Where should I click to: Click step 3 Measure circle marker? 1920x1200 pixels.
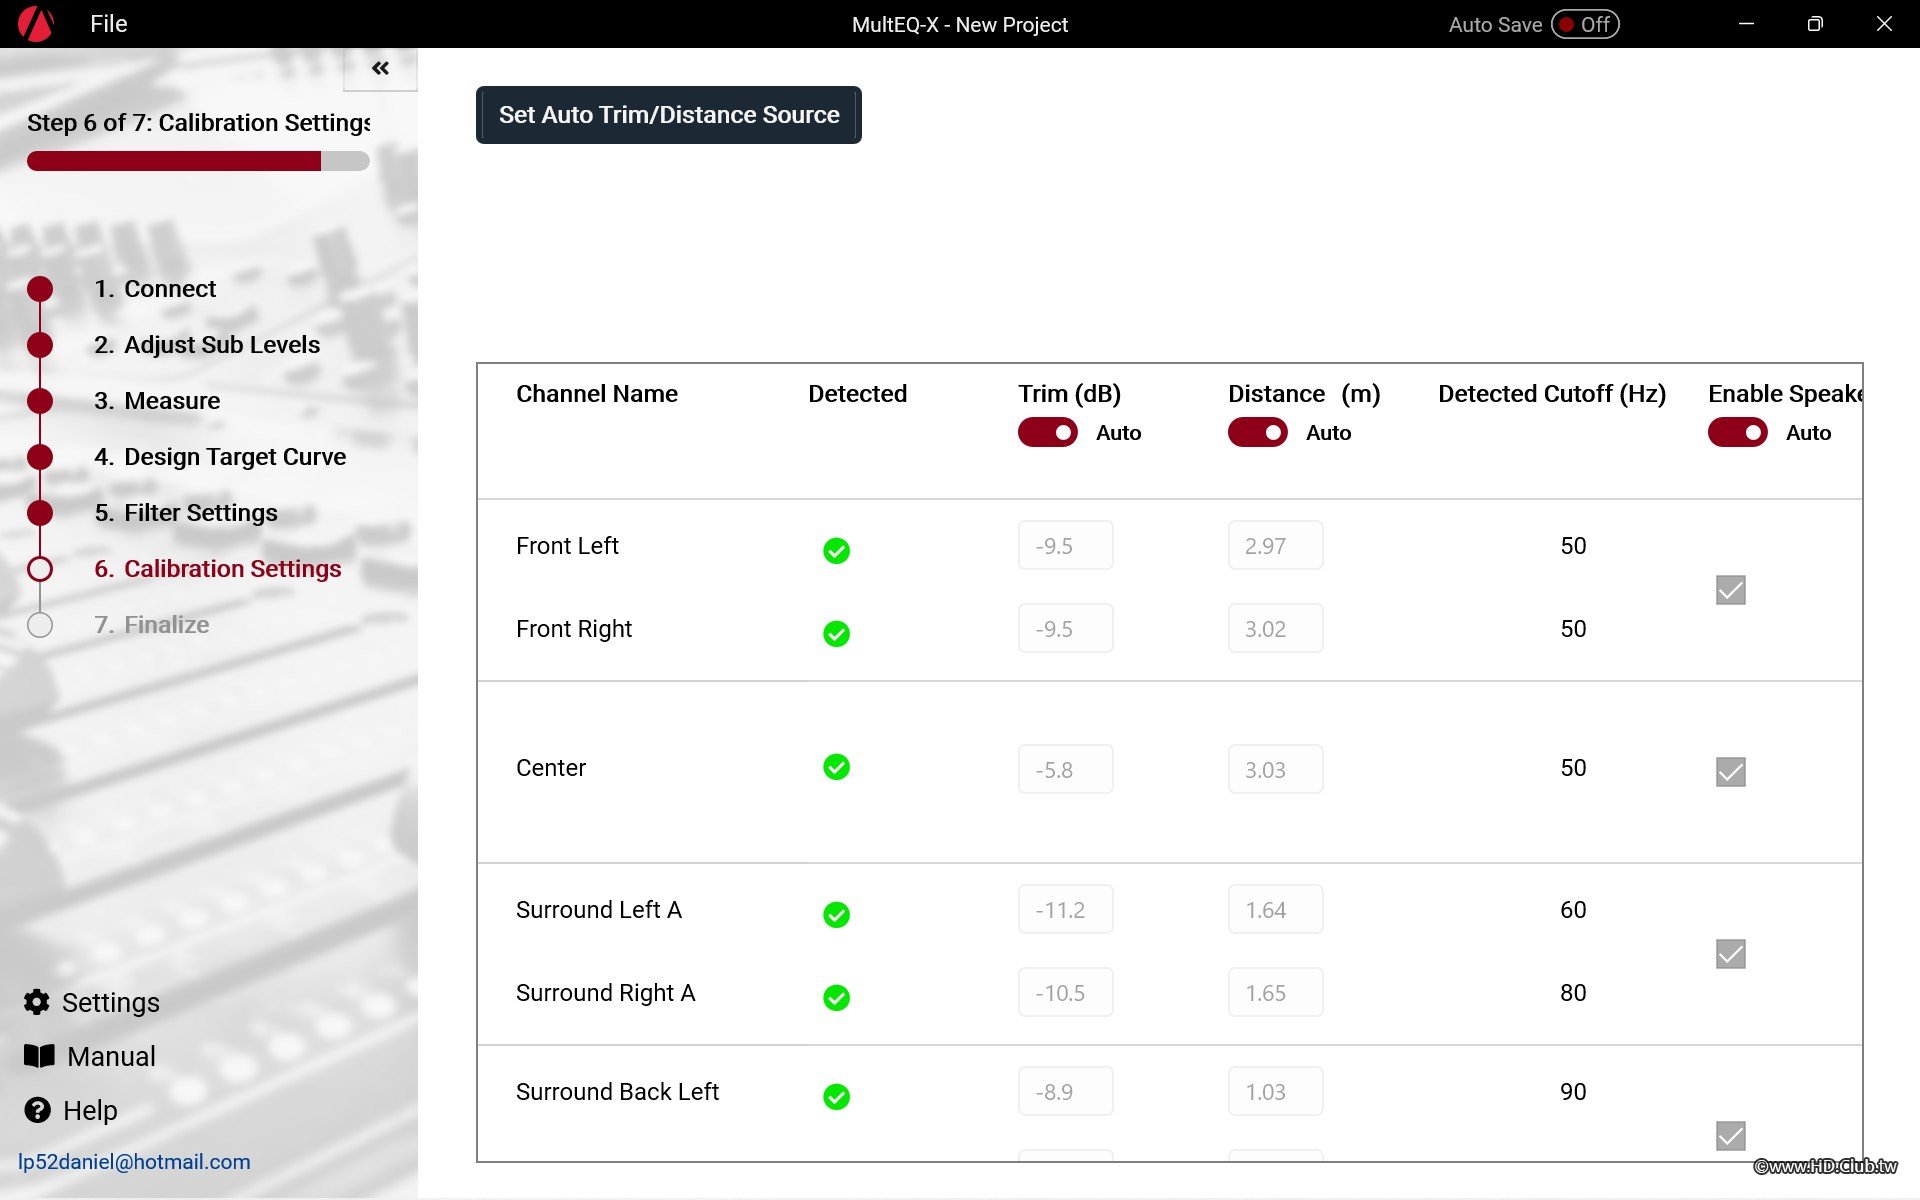coord(40,401)
